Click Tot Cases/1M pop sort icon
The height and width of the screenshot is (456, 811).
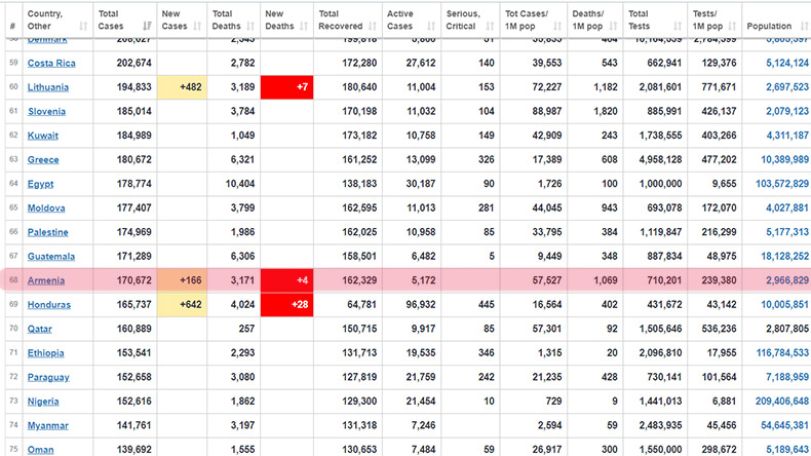tap(558, 26)
